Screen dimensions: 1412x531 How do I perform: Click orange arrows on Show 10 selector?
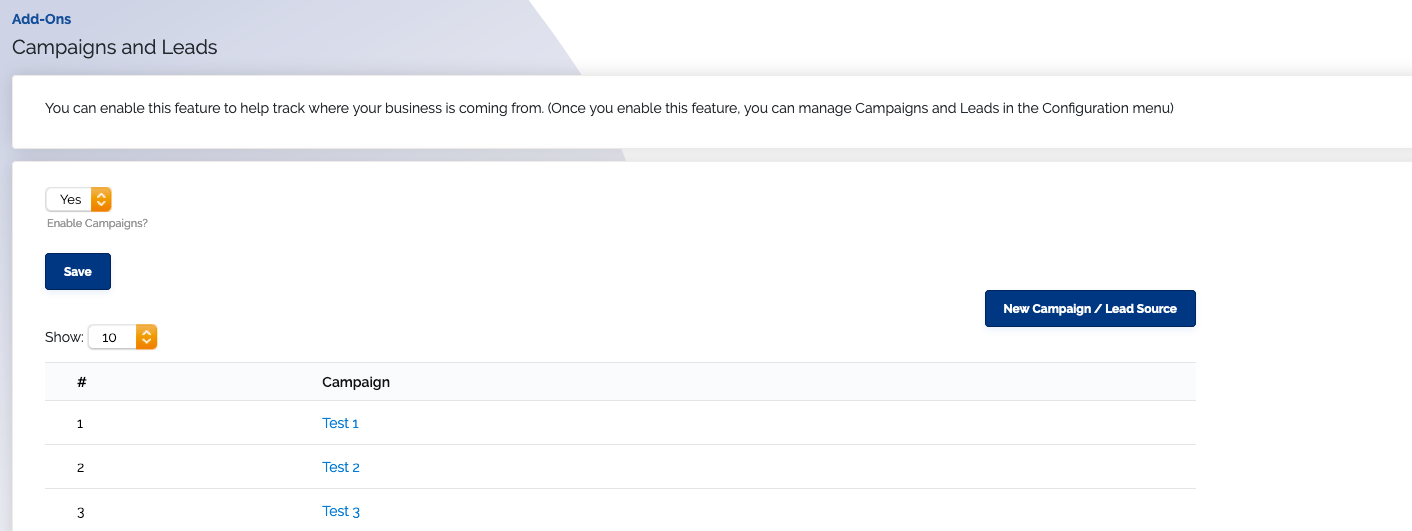coord(147,337)
